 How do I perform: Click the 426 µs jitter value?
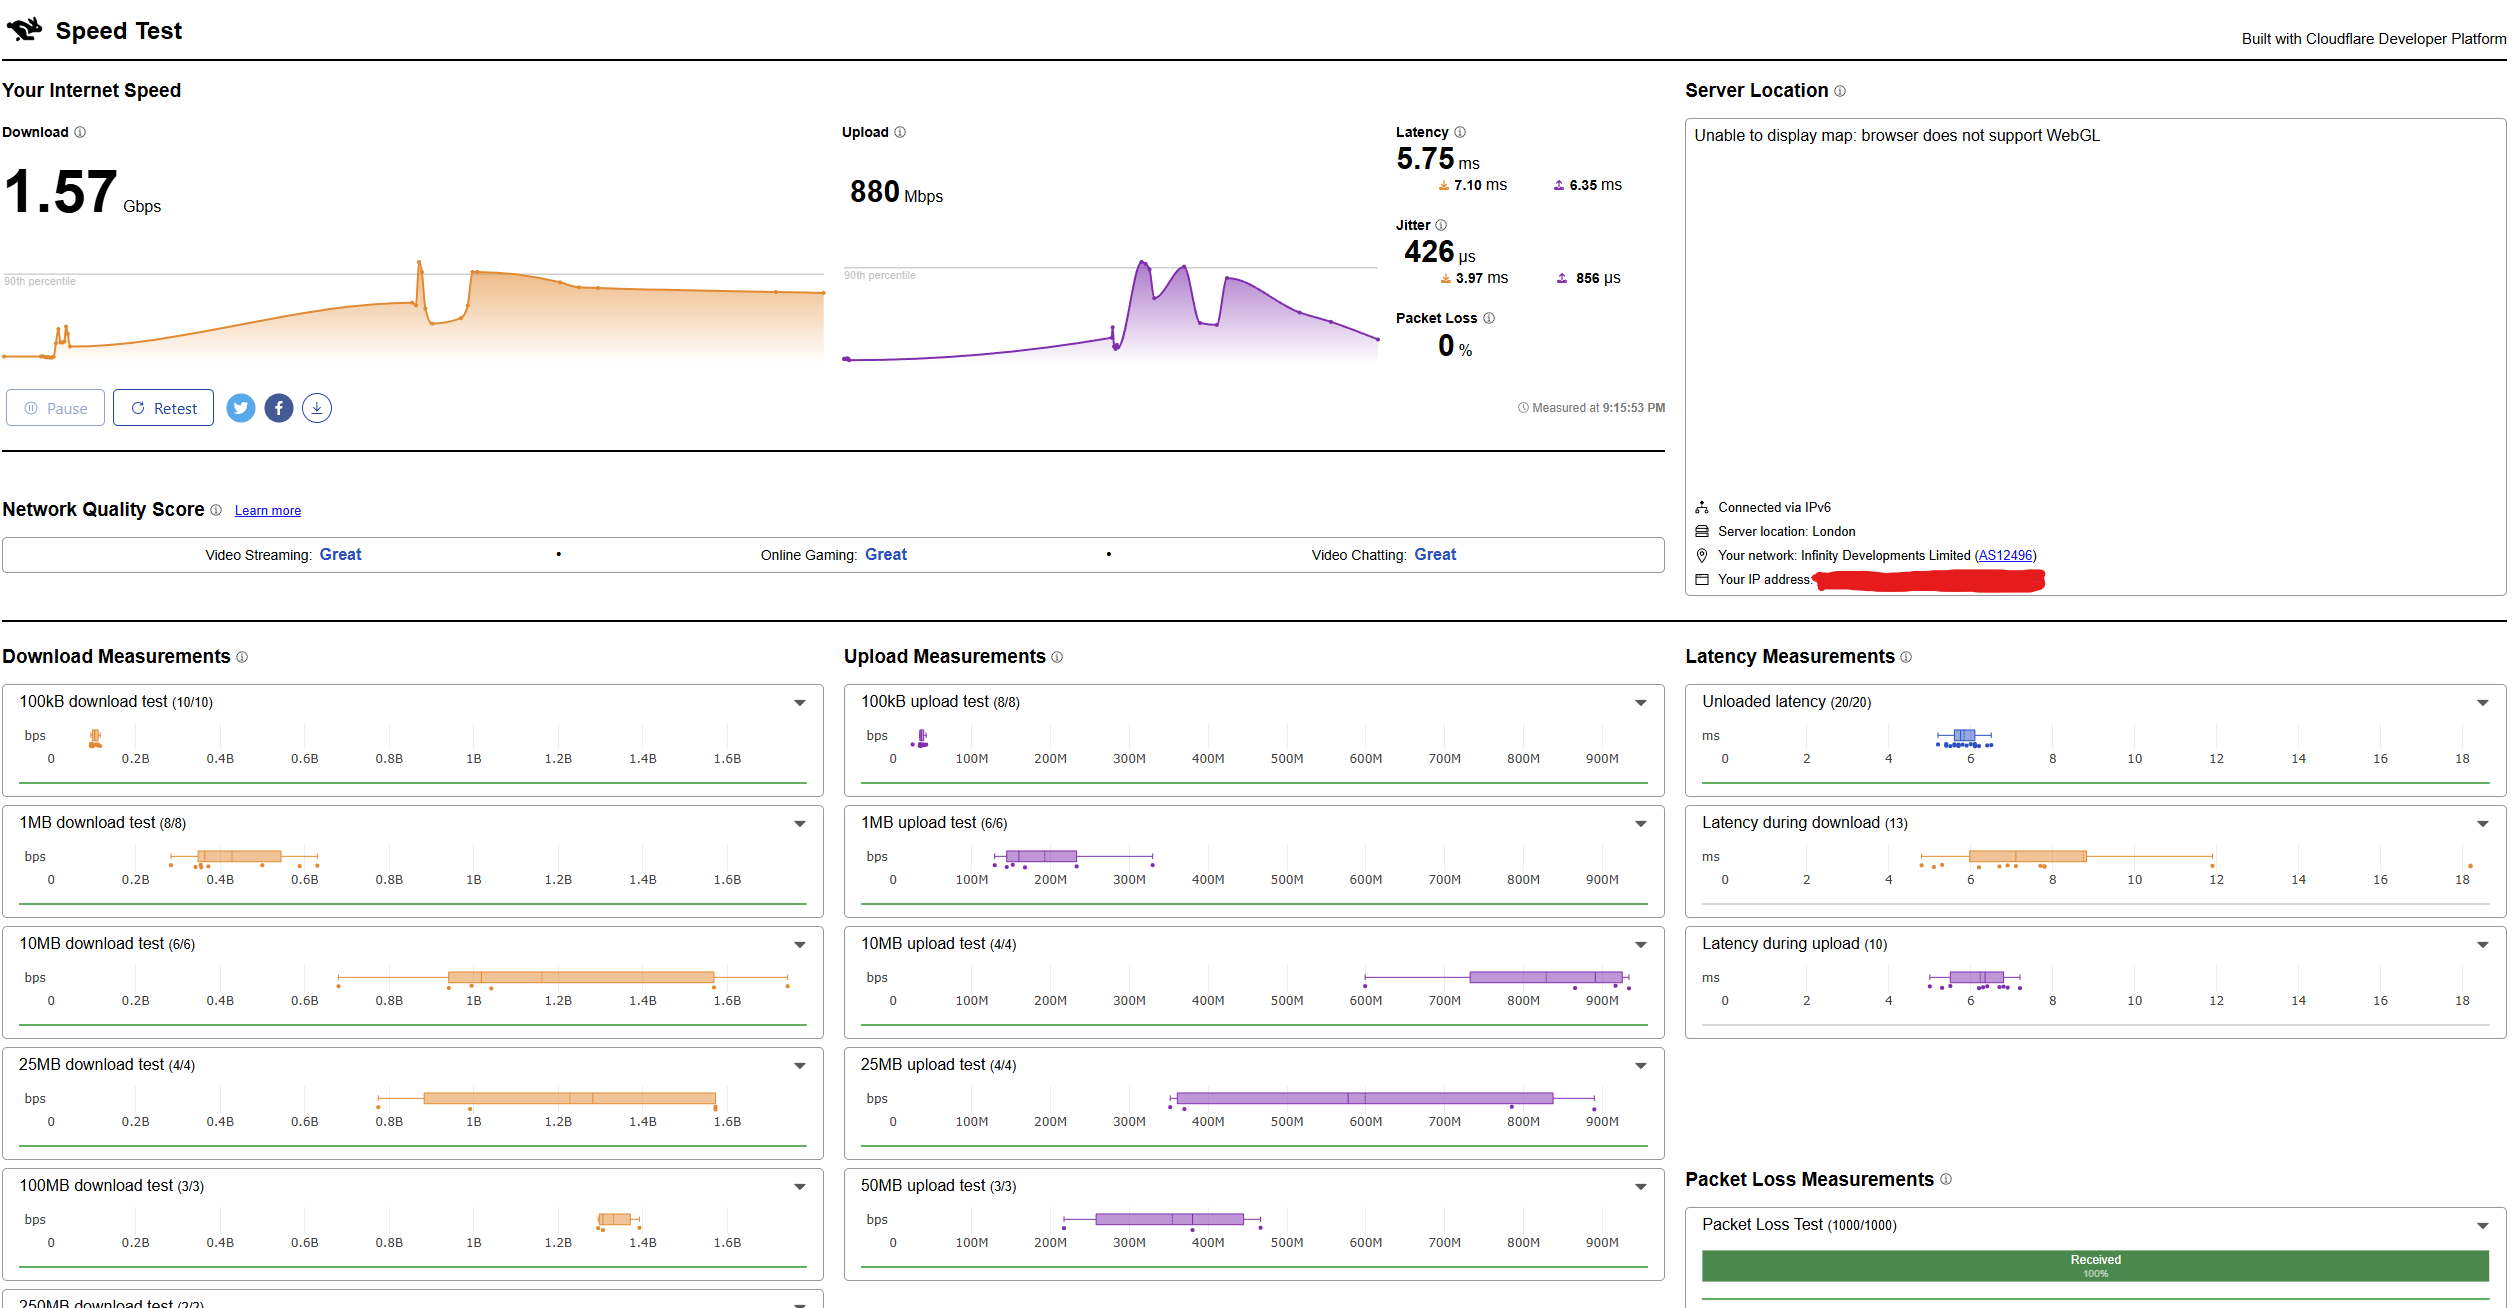(x=1439, y=252)
